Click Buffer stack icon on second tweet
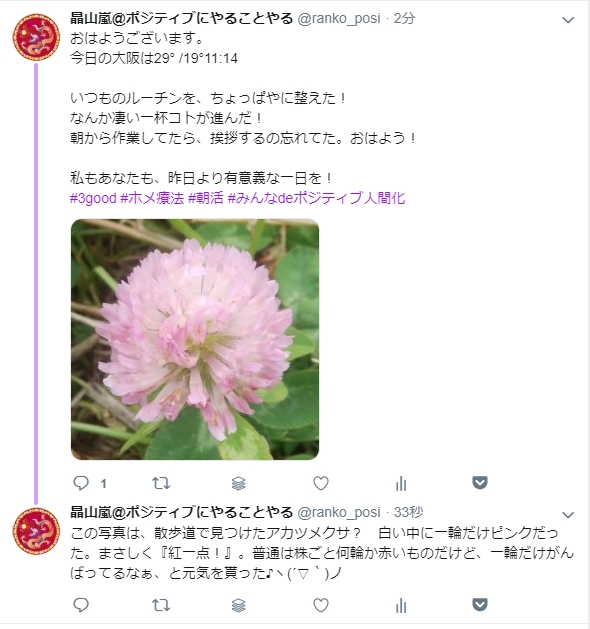Screen dimensions: 590x629 click(239, 605)
